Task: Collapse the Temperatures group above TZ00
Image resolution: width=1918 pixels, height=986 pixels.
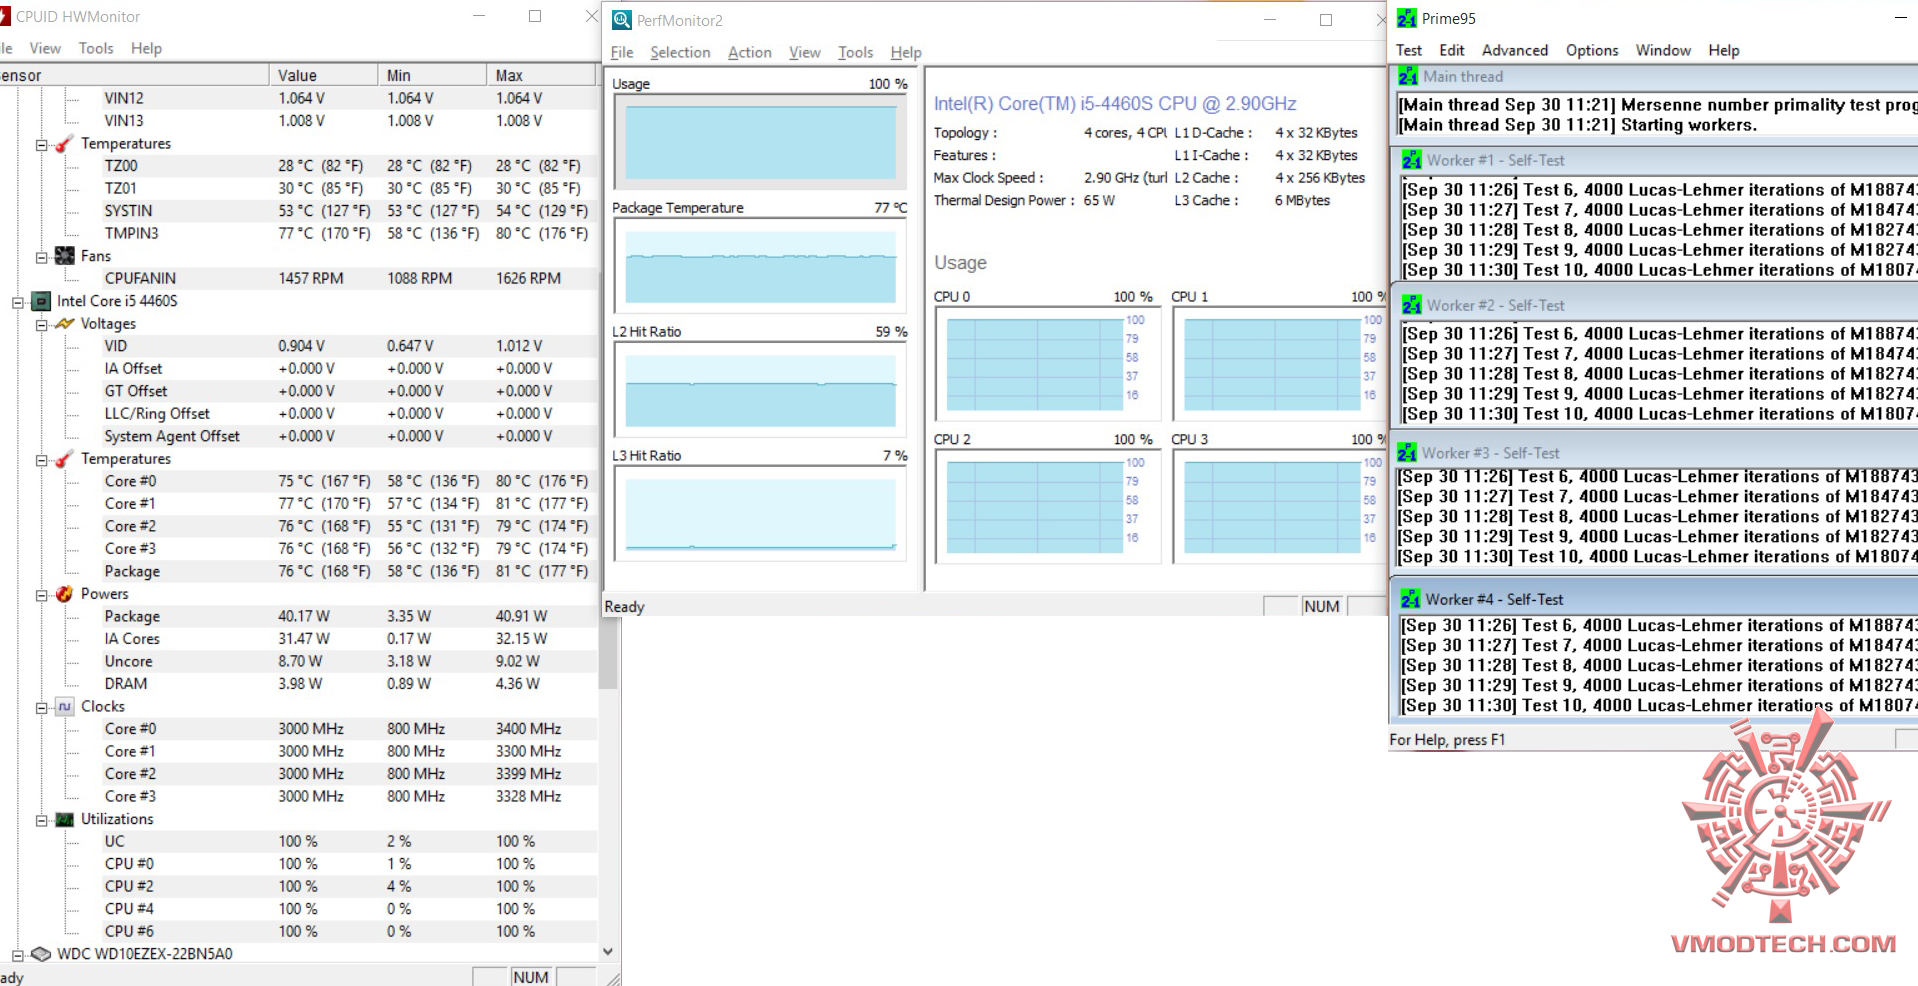Action: [x=42, y=145]
